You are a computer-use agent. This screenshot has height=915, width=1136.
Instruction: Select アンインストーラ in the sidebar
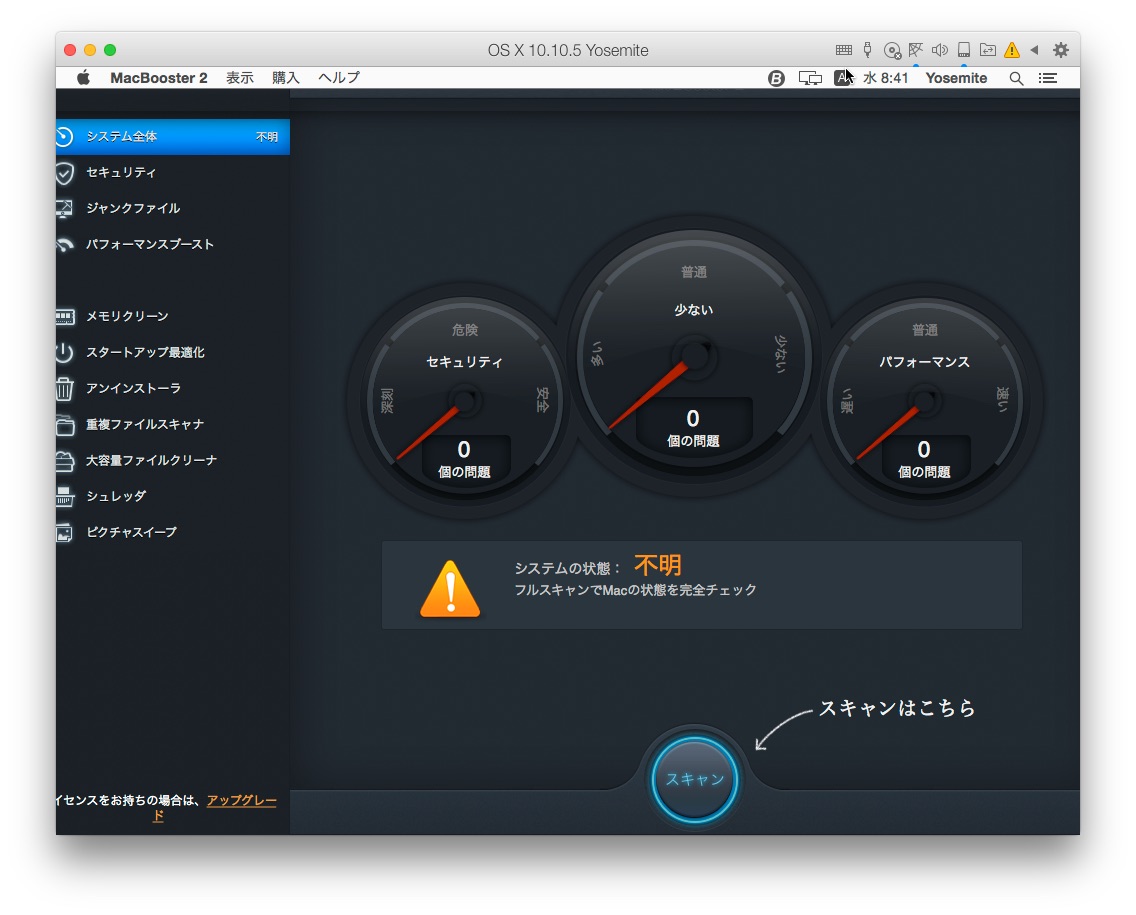tap(172, 389)
